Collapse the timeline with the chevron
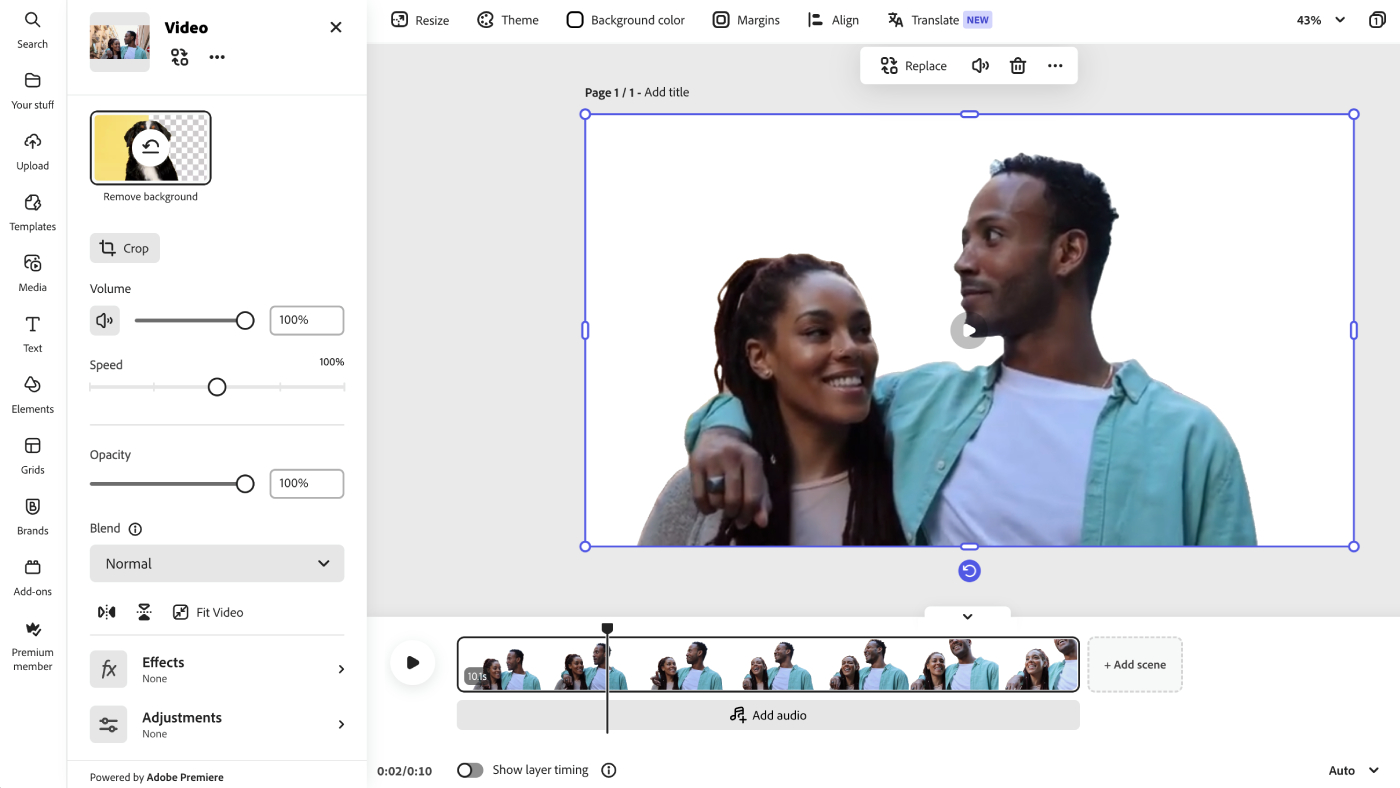This screenshot has height=788, width=1400. (967, 616)
